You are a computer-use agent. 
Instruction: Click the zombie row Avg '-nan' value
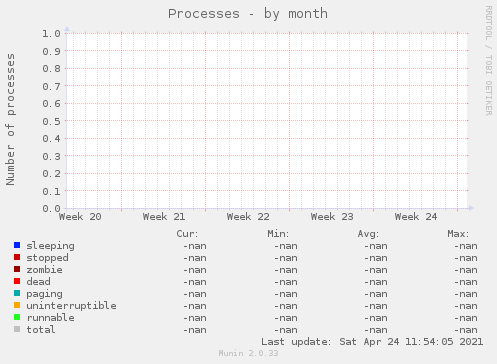pos(376,270)
